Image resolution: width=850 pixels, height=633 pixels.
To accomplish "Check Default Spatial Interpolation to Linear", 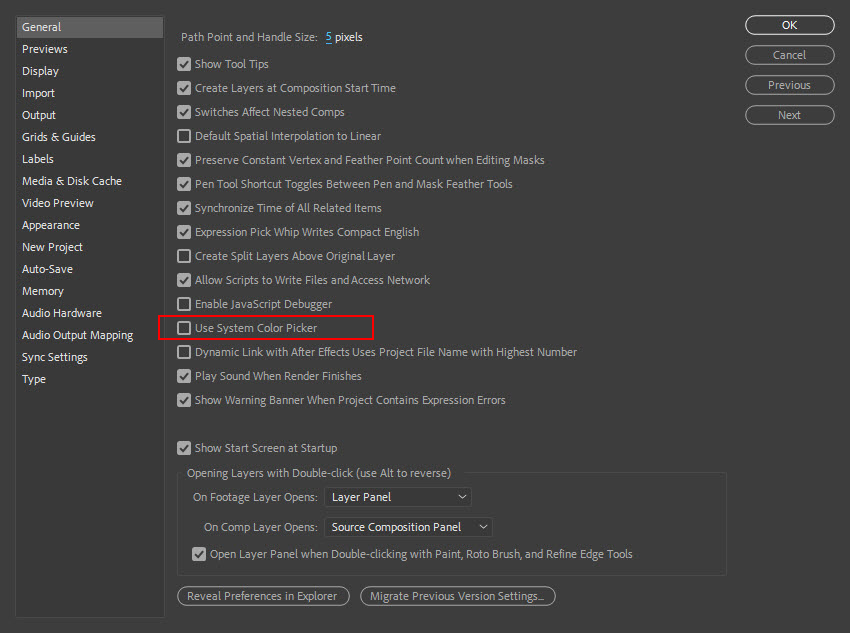I will pyautogui.click(x=184, y=136).
